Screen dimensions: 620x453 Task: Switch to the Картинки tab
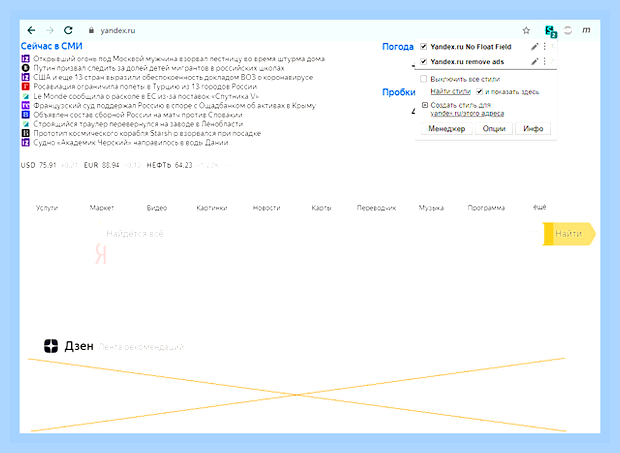[x=212, y=208]
